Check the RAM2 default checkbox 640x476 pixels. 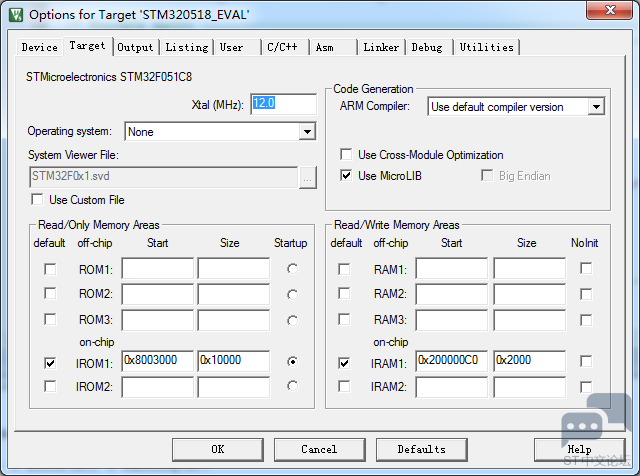click(x=344, y=294)
